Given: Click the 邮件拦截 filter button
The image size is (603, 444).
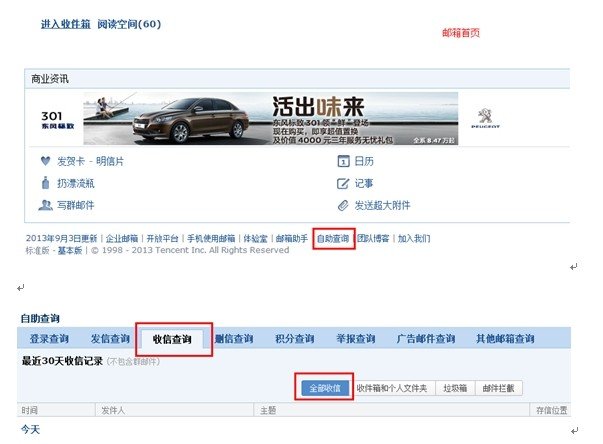Looking at the screenshot, I should tap(498, 388).
